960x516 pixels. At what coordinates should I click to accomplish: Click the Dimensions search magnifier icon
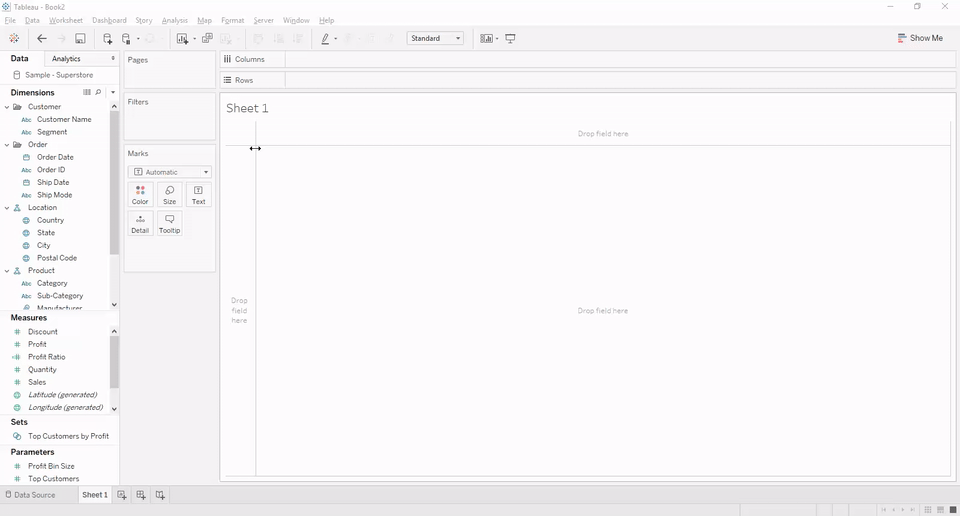(98, 92)
